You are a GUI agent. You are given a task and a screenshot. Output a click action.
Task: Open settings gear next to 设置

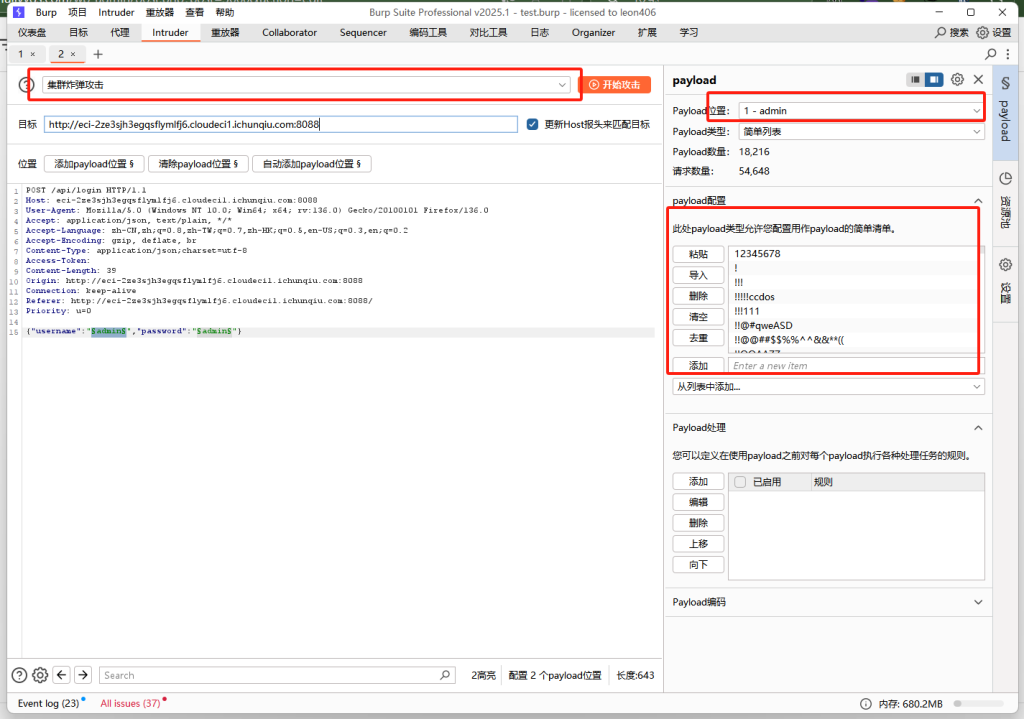pos(982,32)
